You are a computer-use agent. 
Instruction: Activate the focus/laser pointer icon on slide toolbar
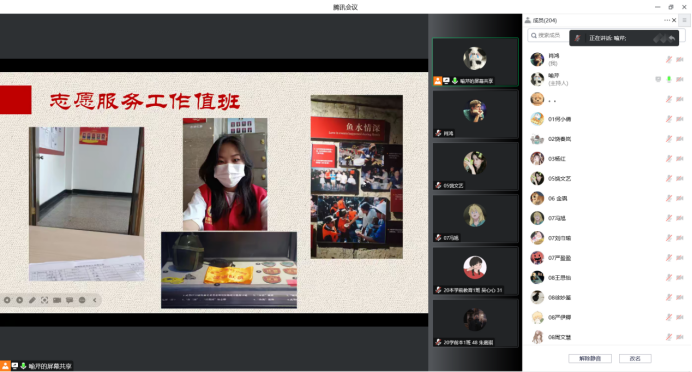point(45,300)
